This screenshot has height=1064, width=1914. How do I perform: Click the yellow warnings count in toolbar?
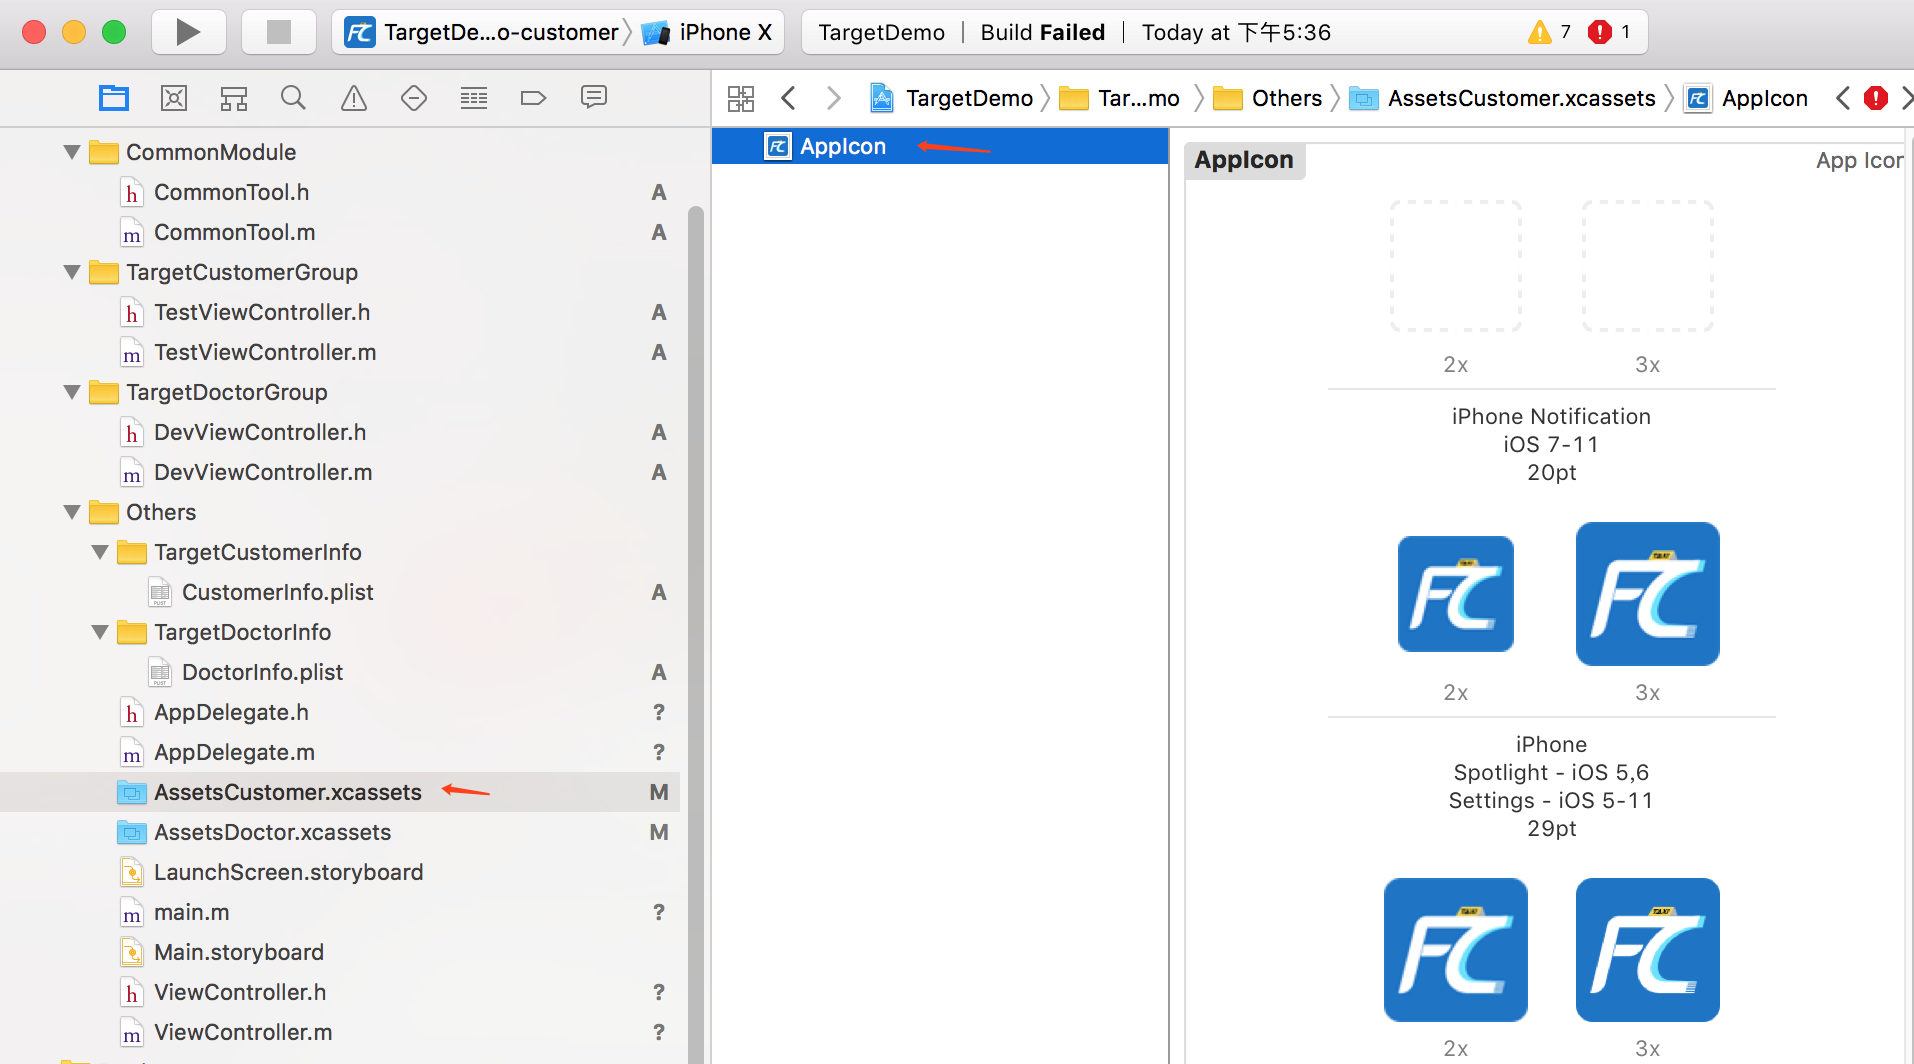click(x=1549, y=32)
